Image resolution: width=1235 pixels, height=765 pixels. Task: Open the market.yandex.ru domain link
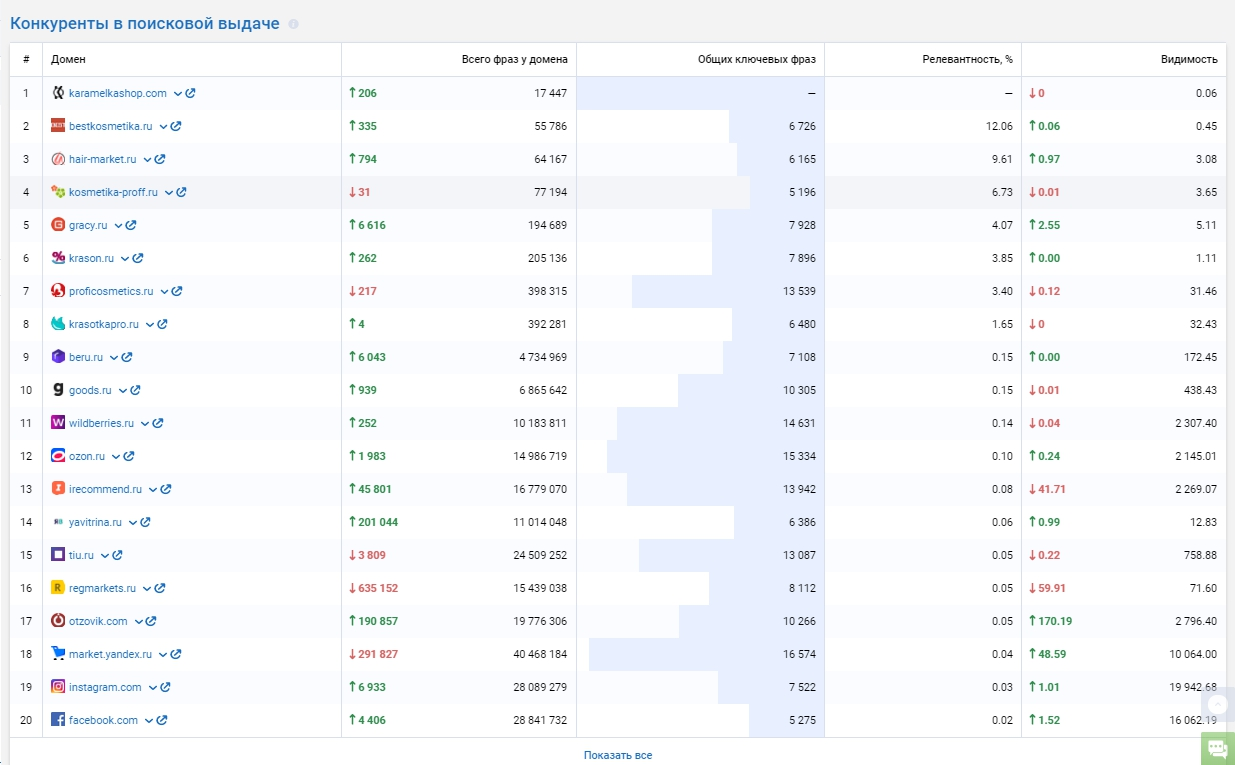click(110, 654)
